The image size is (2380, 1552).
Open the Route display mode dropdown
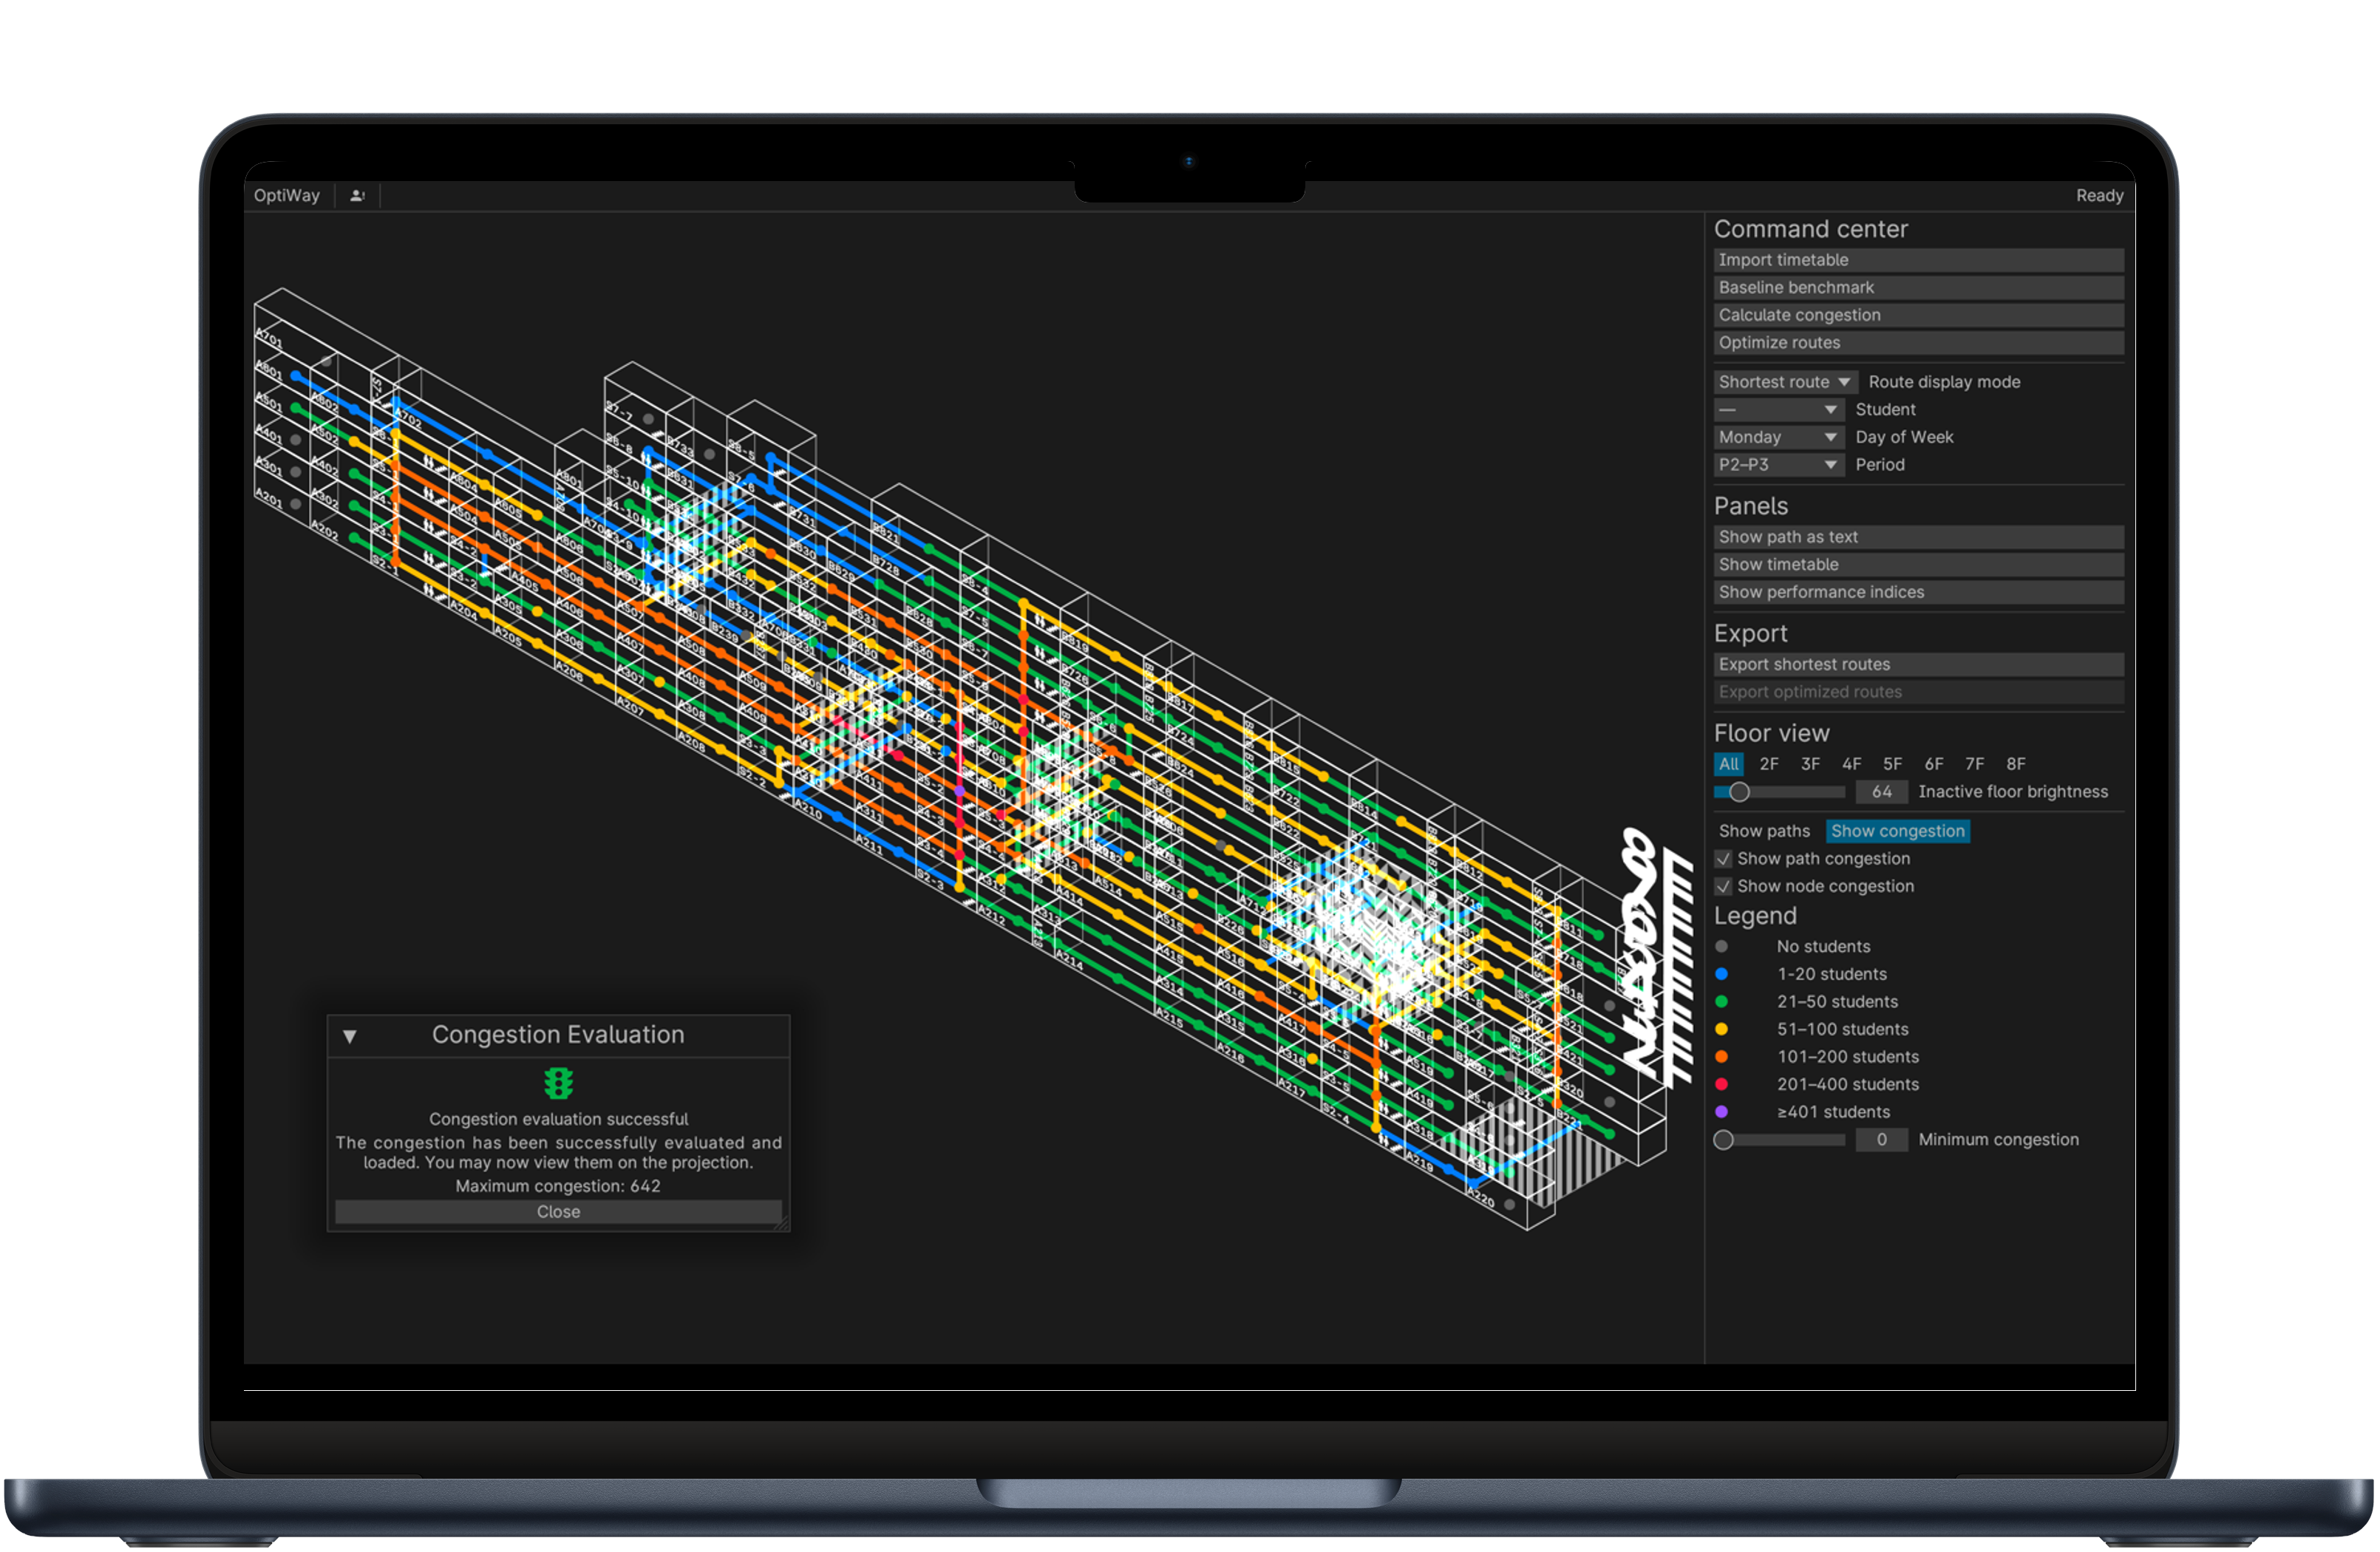1785,382
